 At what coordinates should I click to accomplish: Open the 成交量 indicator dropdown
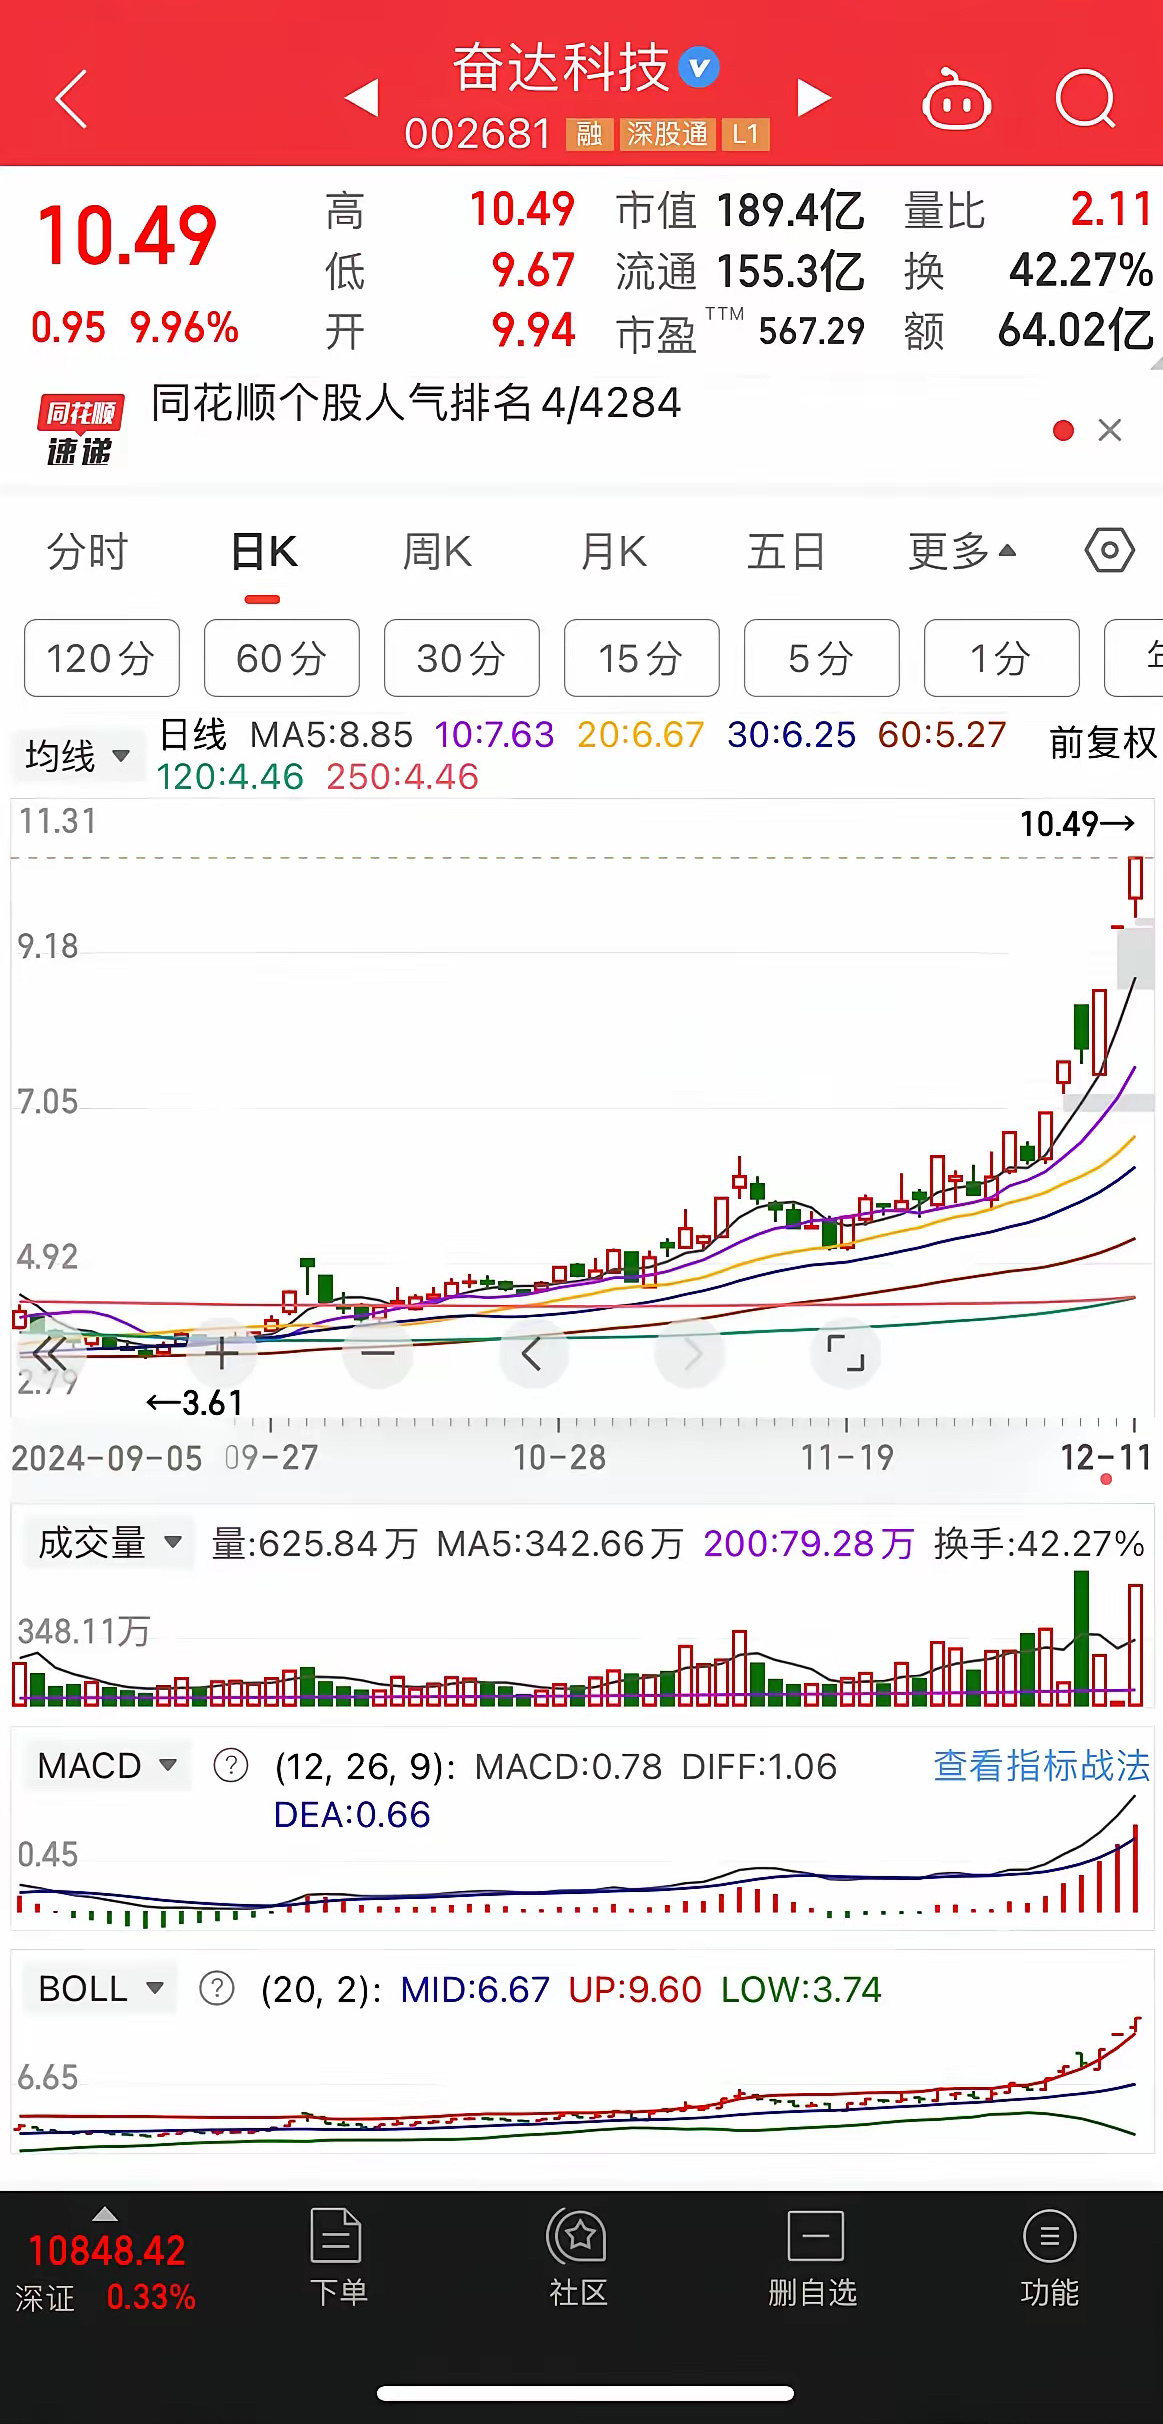pyautogui.click(x=109, y=1543)
